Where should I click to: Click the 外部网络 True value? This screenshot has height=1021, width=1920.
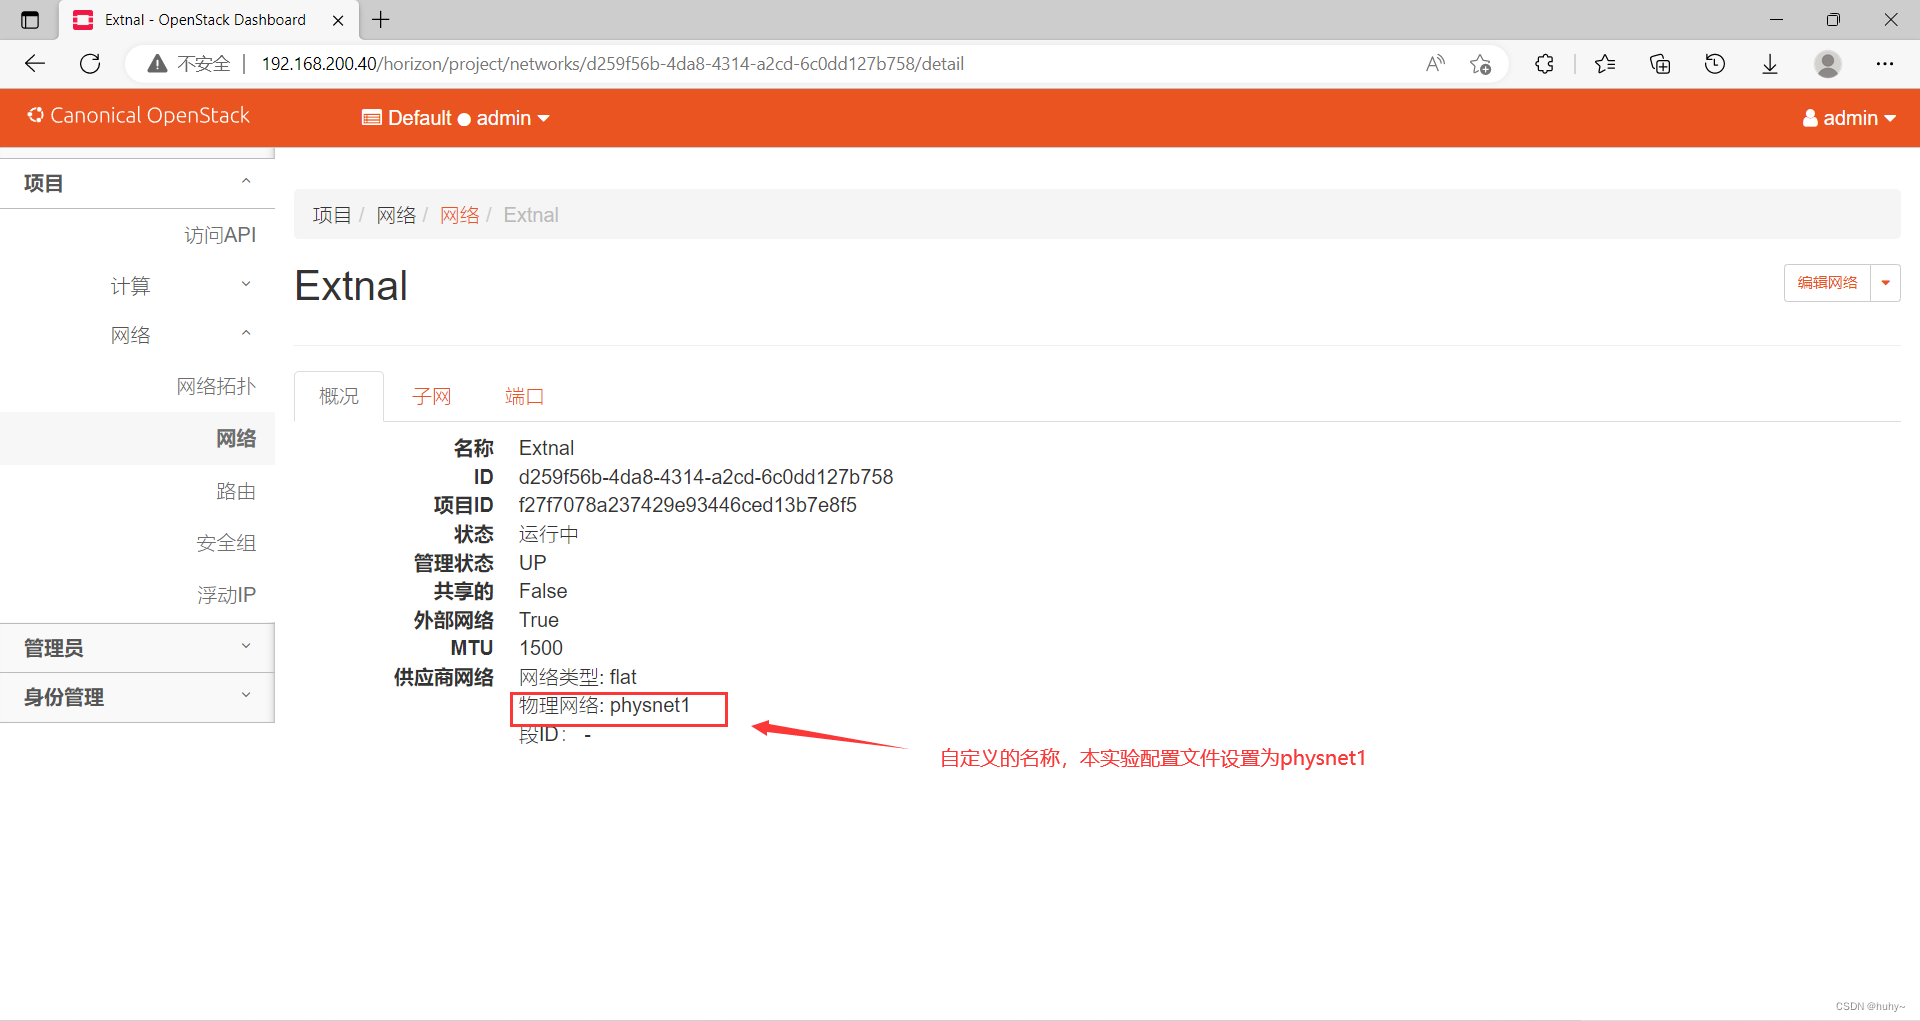(539, 620)
